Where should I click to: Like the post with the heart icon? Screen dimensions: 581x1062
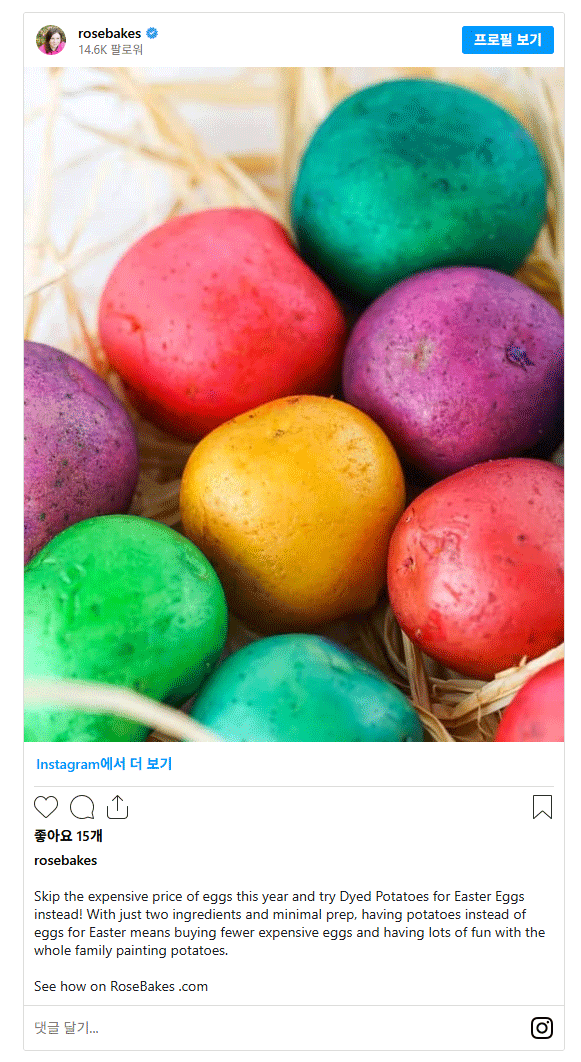point(46,807)
